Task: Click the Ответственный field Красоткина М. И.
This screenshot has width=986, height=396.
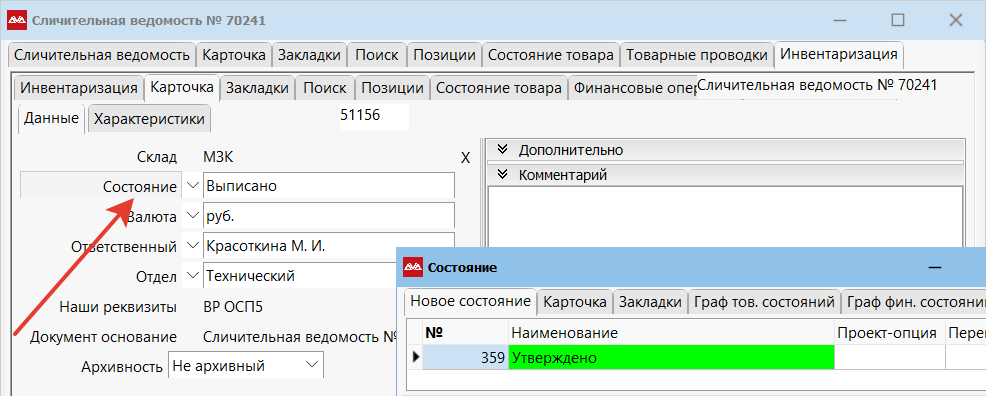Action: click(328, 246)
